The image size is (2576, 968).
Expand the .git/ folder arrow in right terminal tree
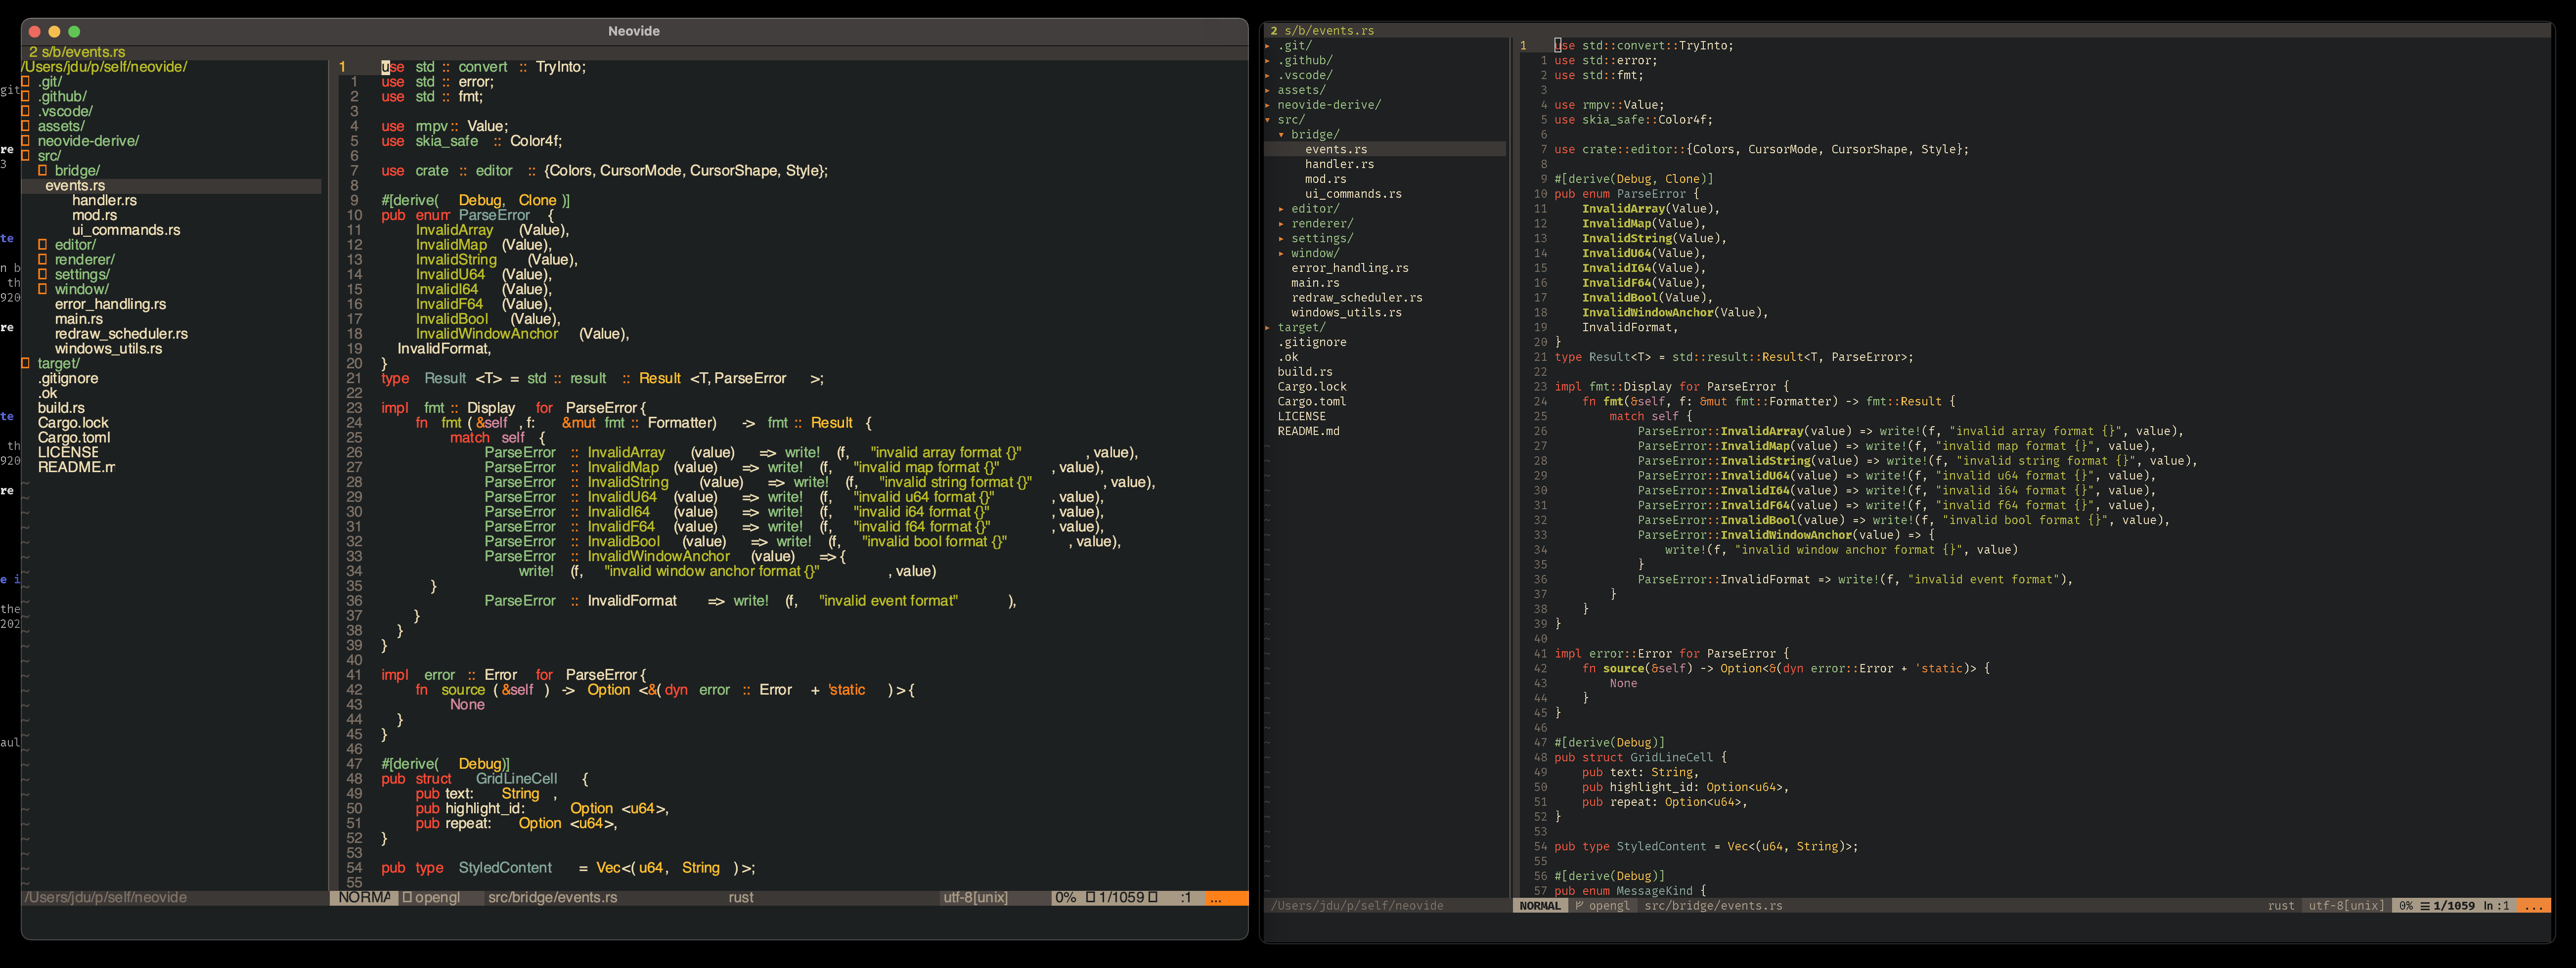[x=1267, y=45]
